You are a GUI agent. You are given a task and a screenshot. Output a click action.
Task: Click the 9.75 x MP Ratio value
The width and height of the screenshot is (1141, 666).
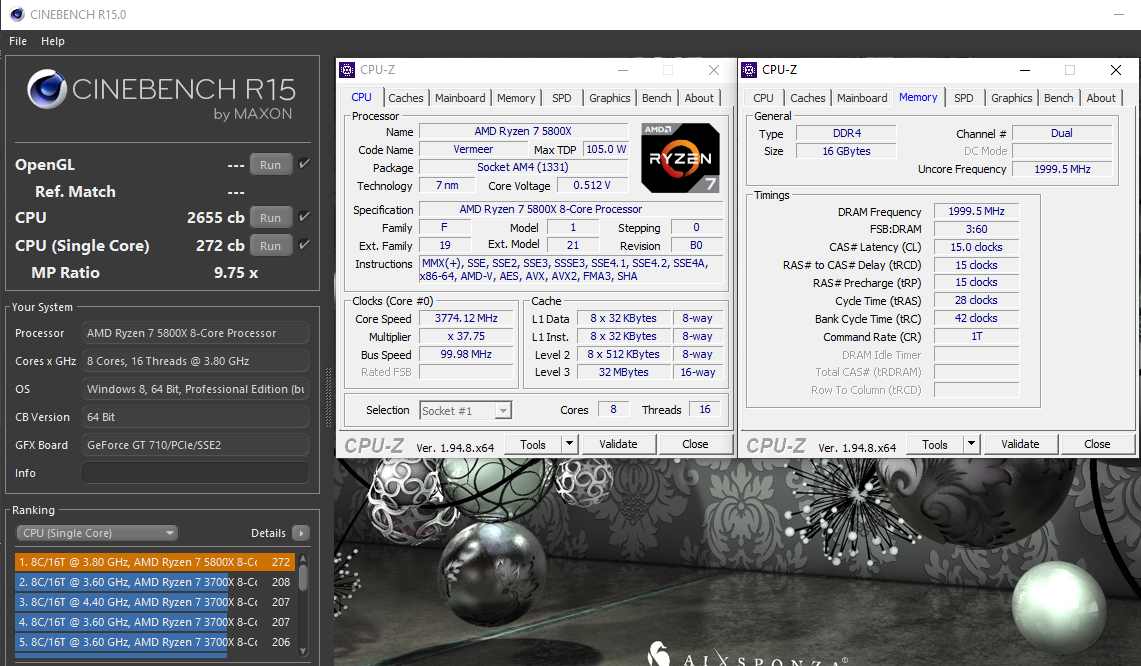[x=236, y=273]
